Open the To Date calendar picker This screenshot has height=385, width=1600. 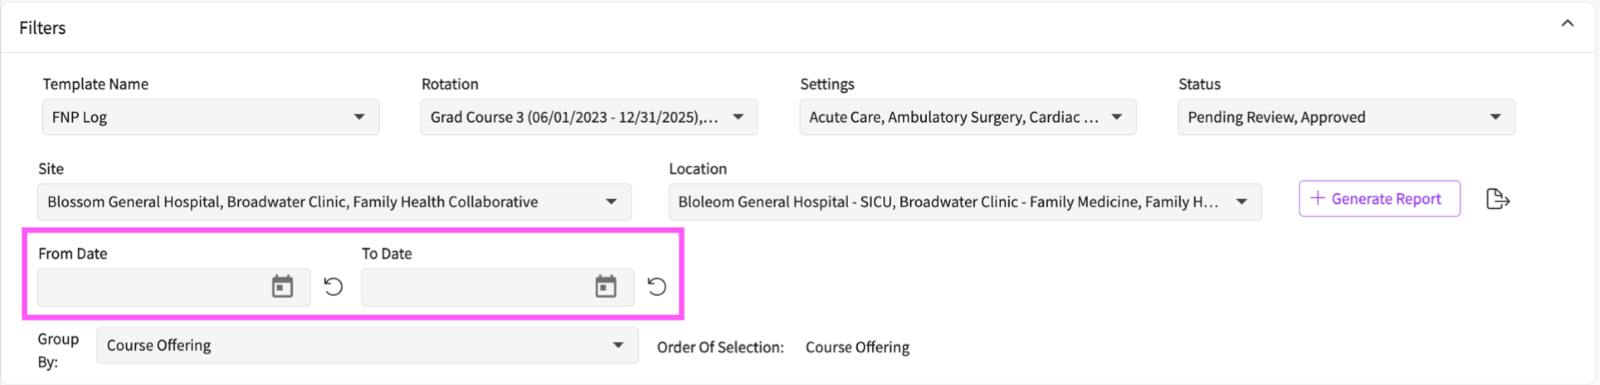[x=606, y=287]
